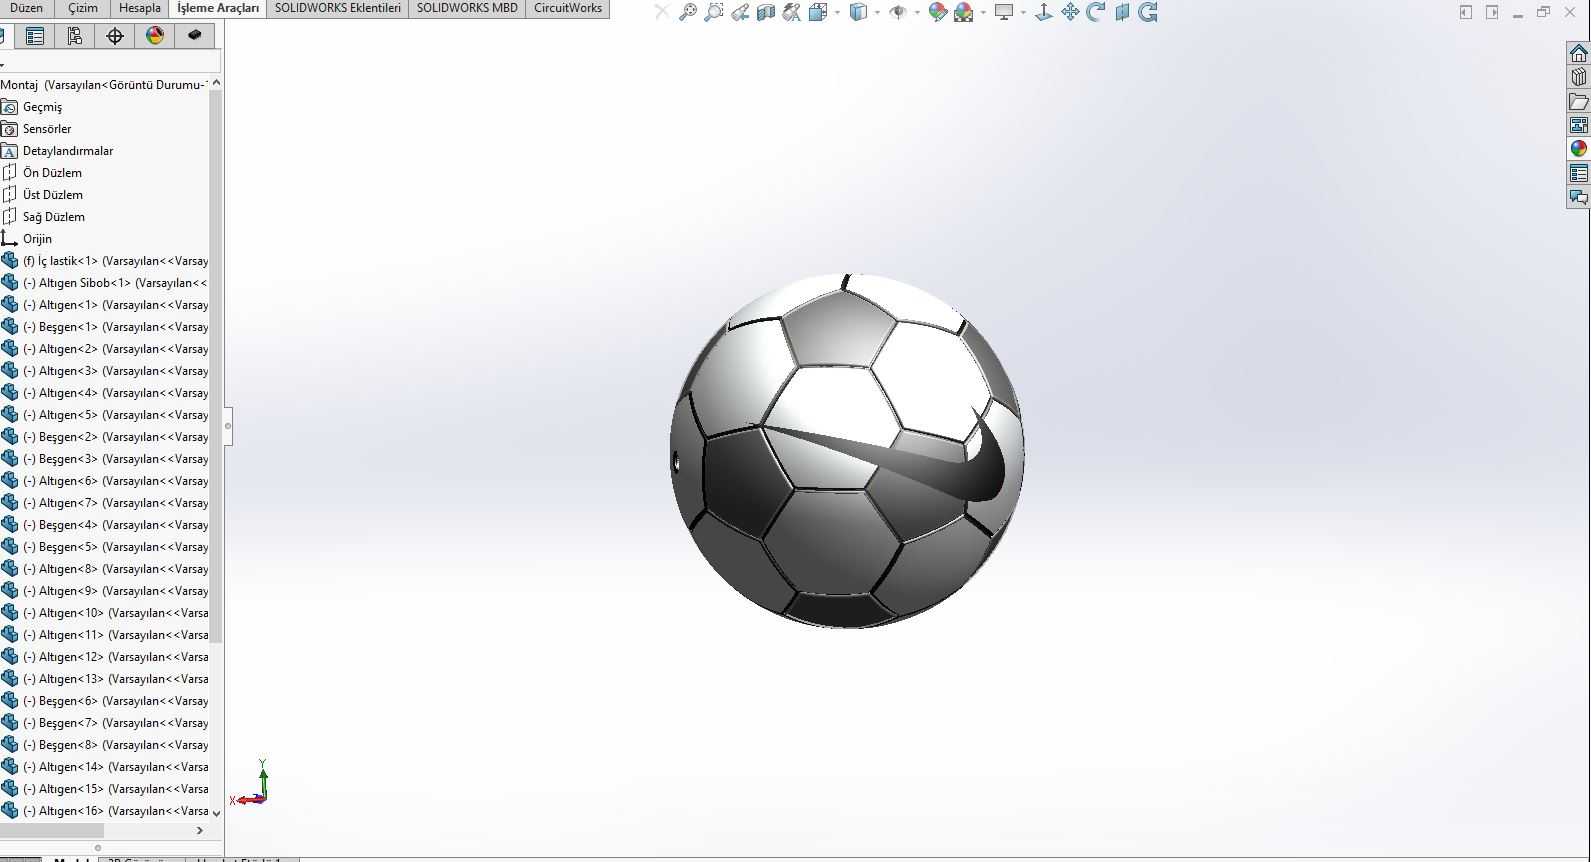Switch to the Düzen tab
This screenshot has height=862, width=1591.
tap(27, 8)
